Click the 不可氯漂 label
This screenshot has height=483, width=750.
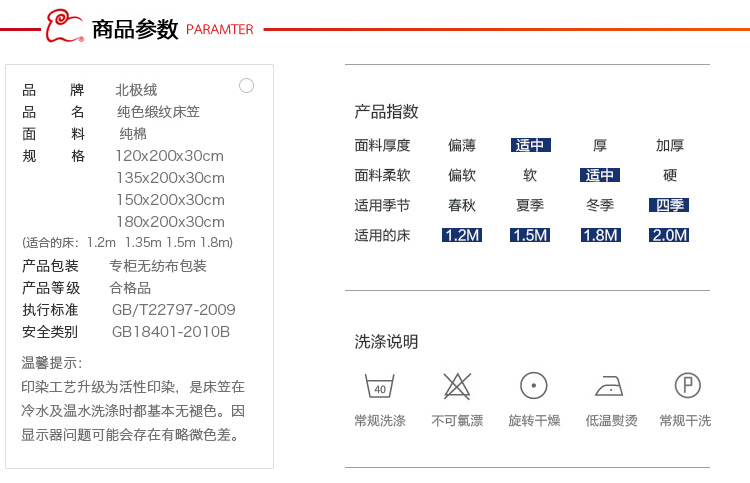(457, 420)
